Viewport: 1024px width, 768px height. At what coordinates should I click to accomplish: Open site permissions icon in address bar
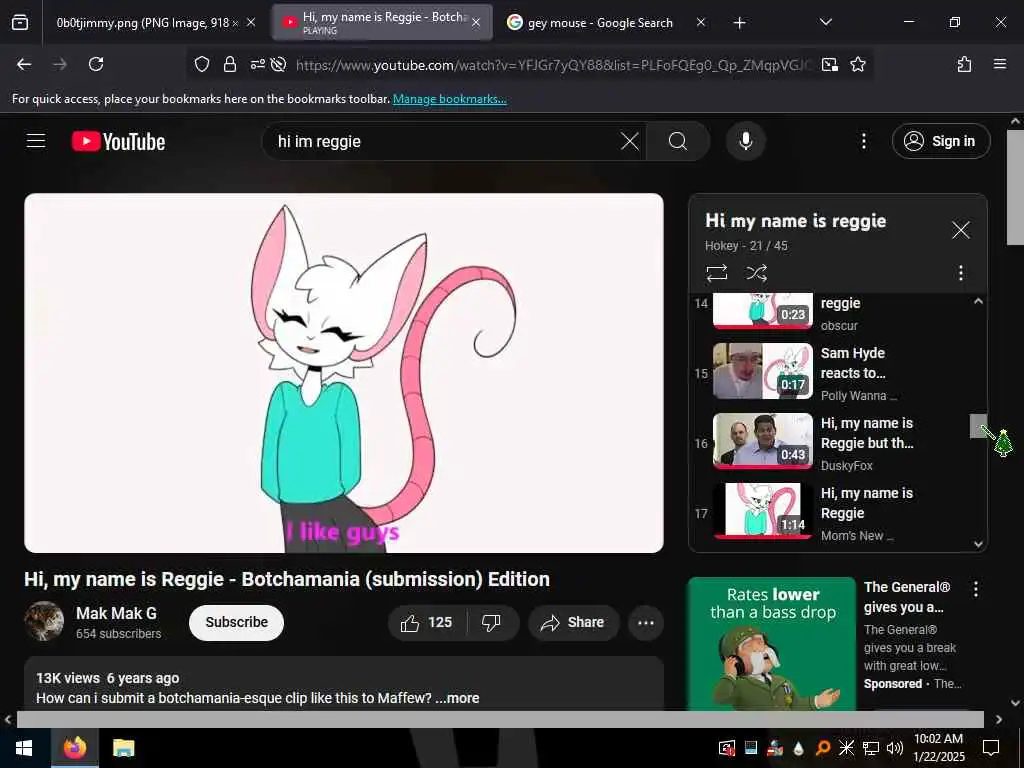[x=257, y=64]
